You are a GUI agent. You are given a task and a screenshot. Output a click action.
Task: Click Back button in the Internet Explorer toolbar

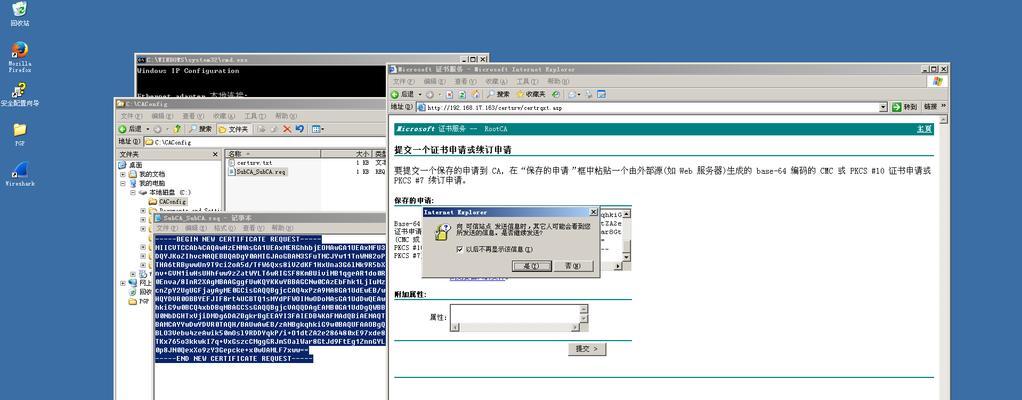coord(402,94)
